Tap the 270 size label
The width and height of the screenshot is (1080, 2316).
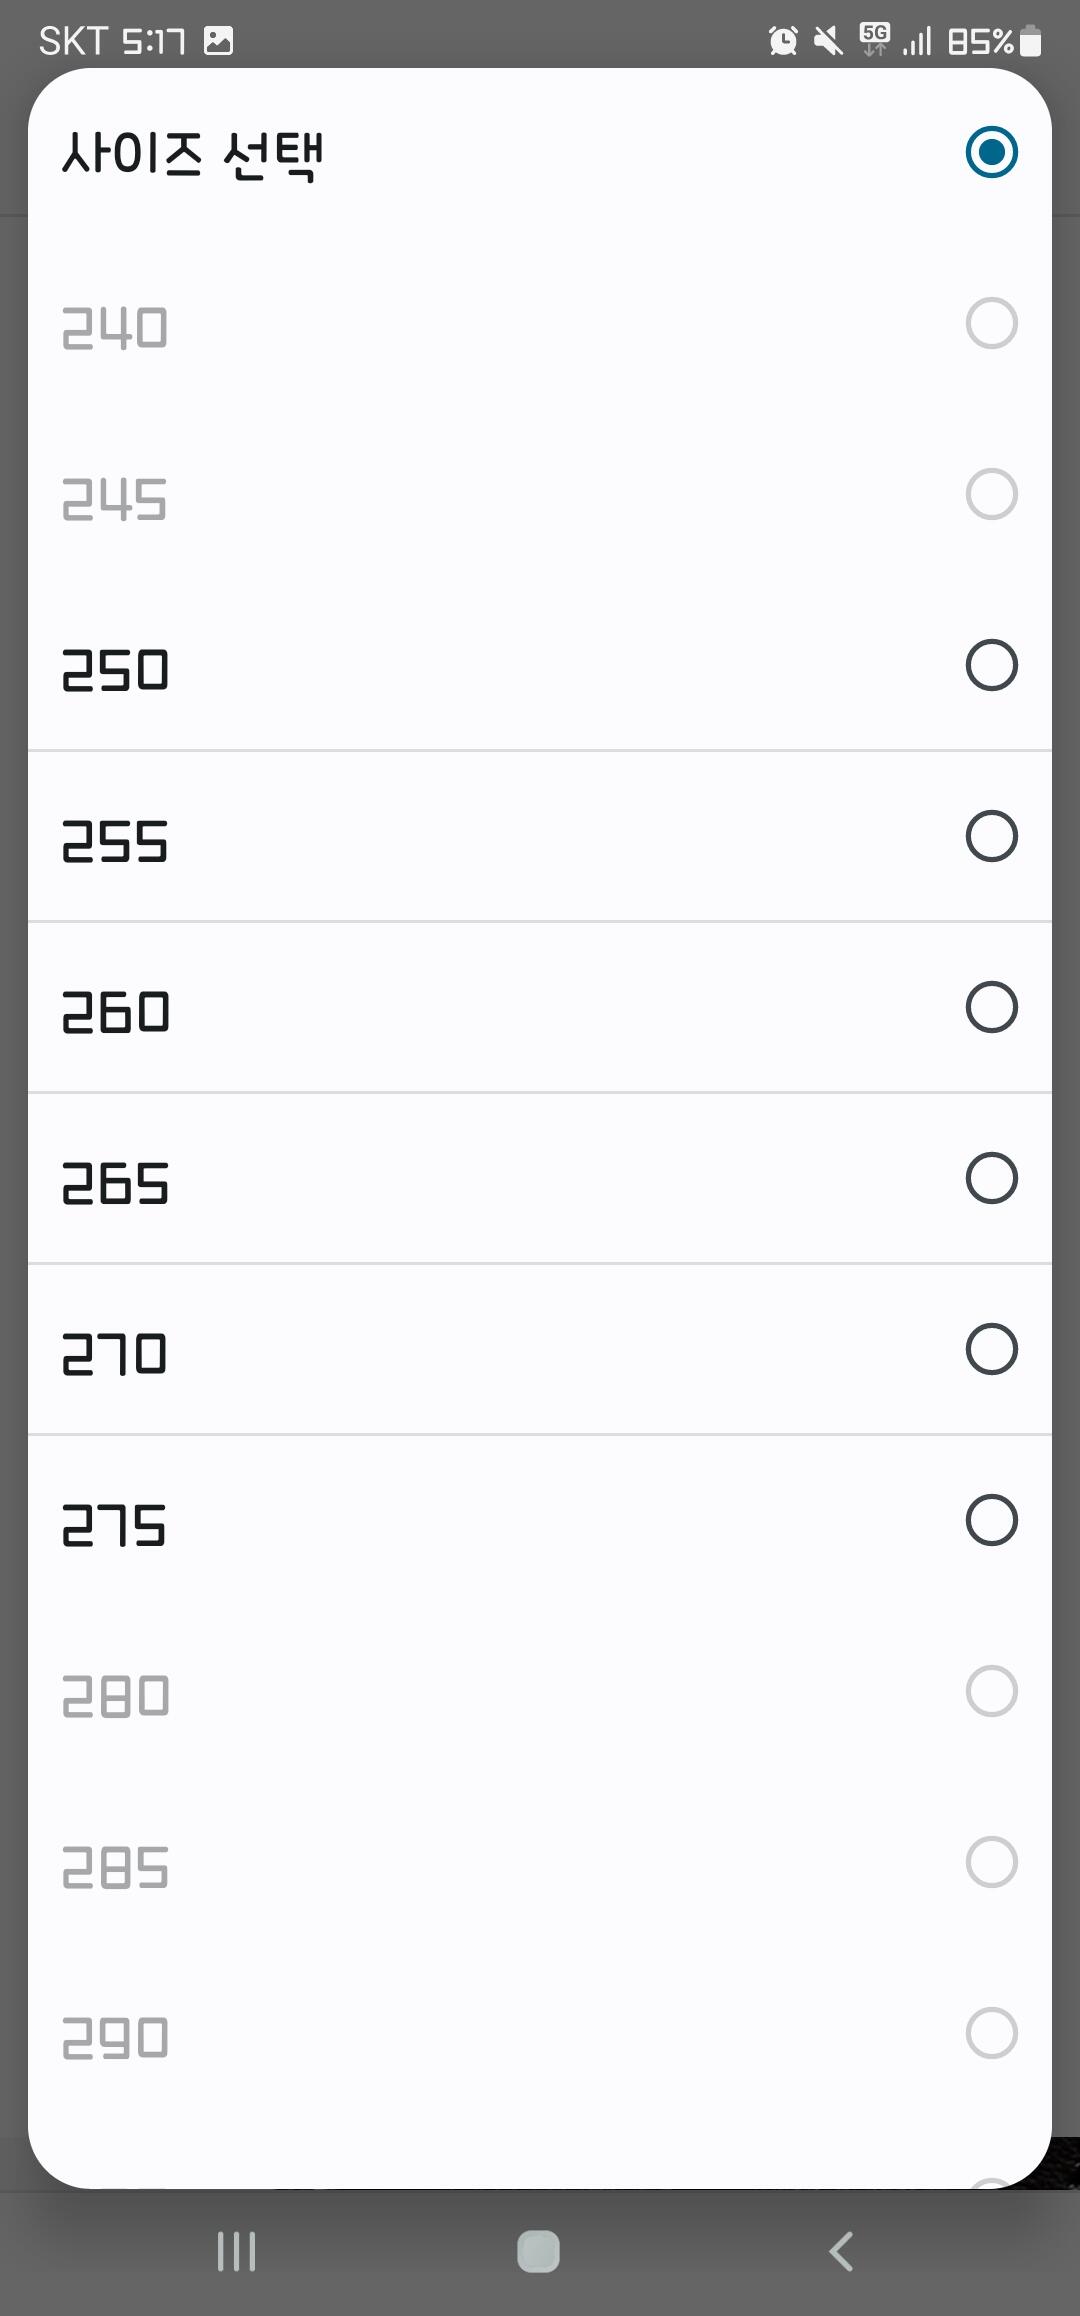click(115, 1355)
